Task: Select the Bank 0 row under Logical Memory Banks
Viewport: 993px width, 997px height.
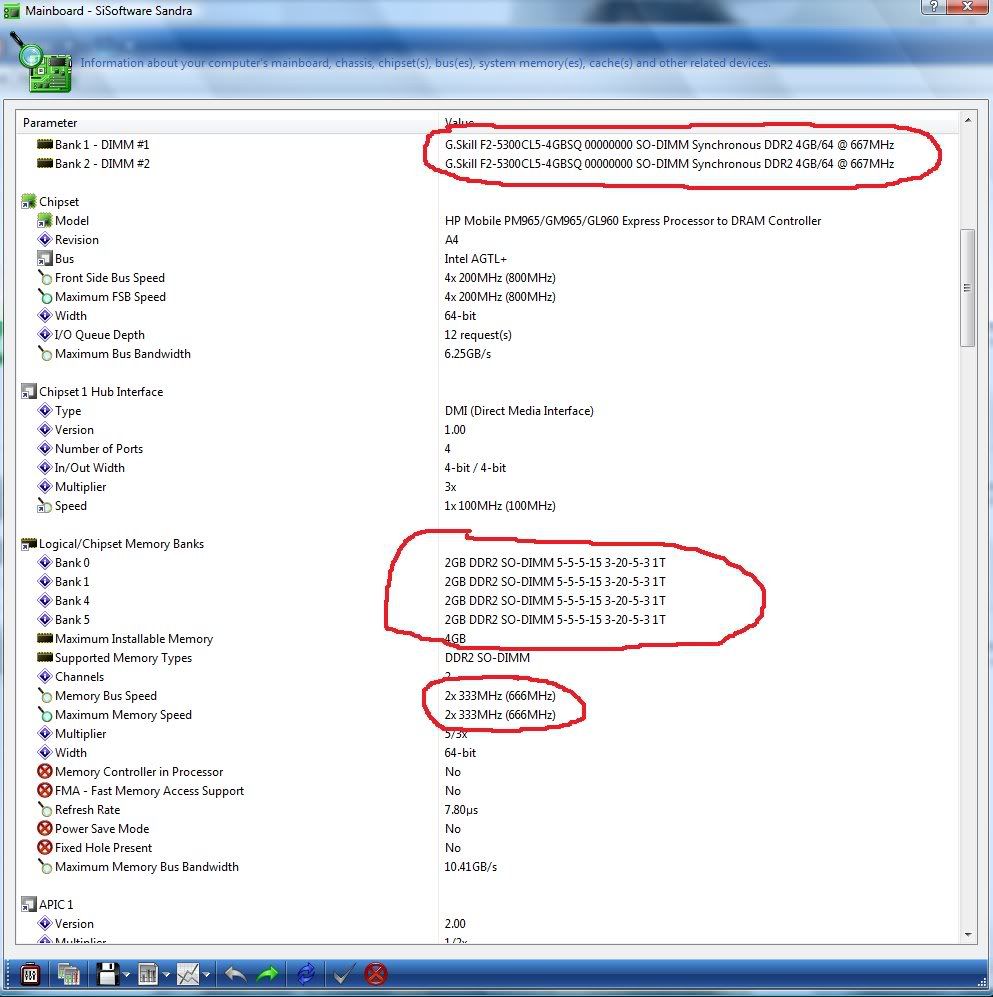Action: [x=486, y=563]
